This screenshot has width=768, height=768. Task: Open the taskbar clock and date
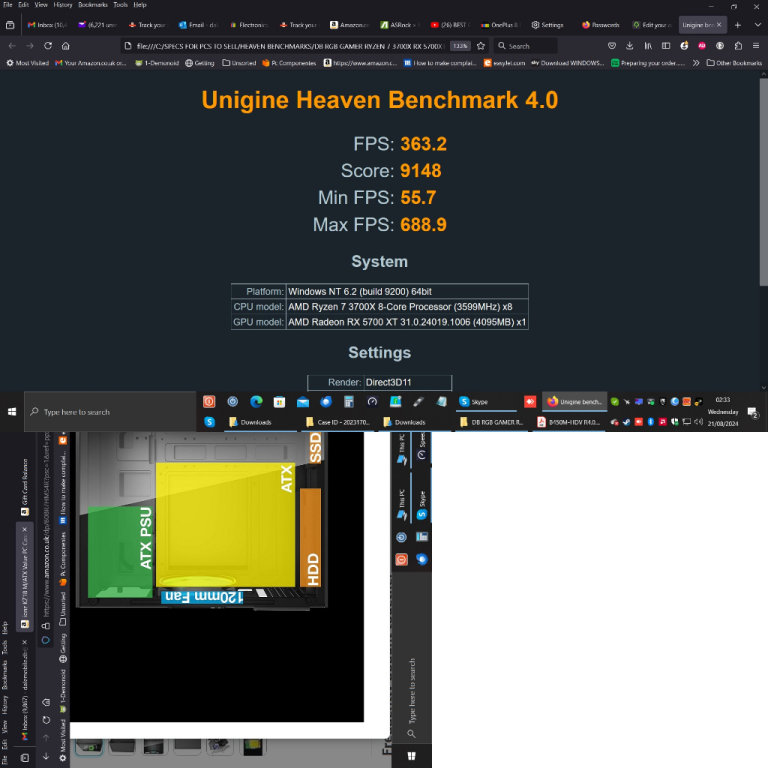[x=723, y=412]
